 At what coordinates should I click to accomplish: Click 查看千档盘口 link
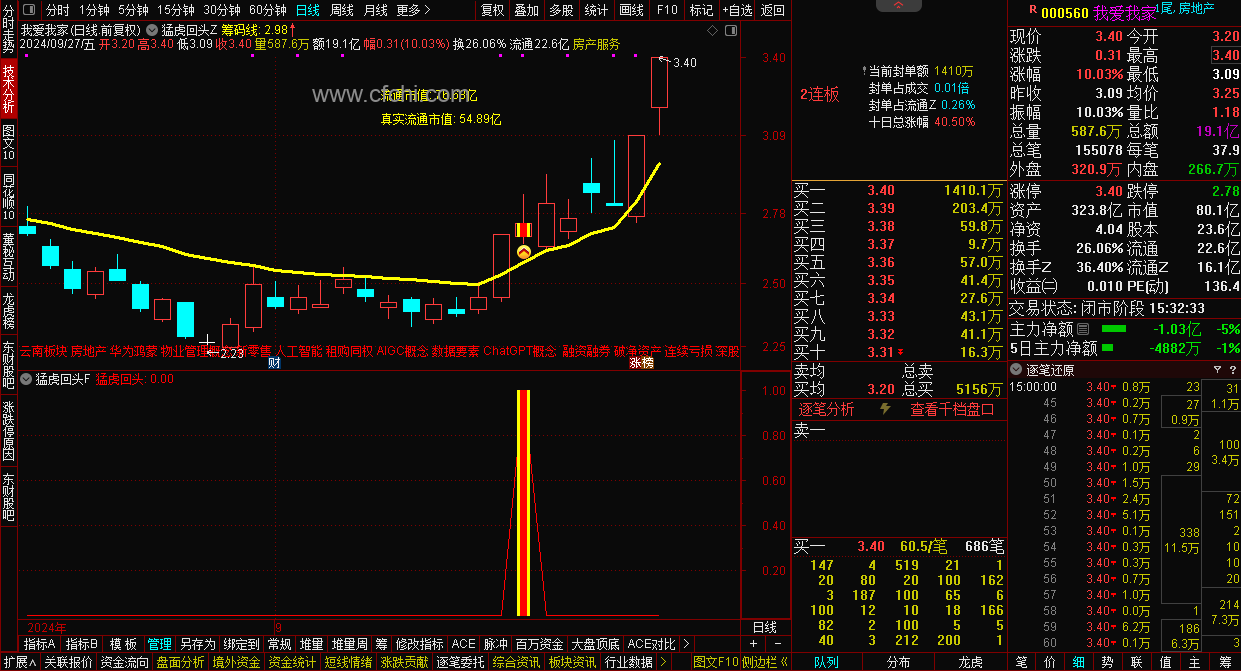(953, 409)
